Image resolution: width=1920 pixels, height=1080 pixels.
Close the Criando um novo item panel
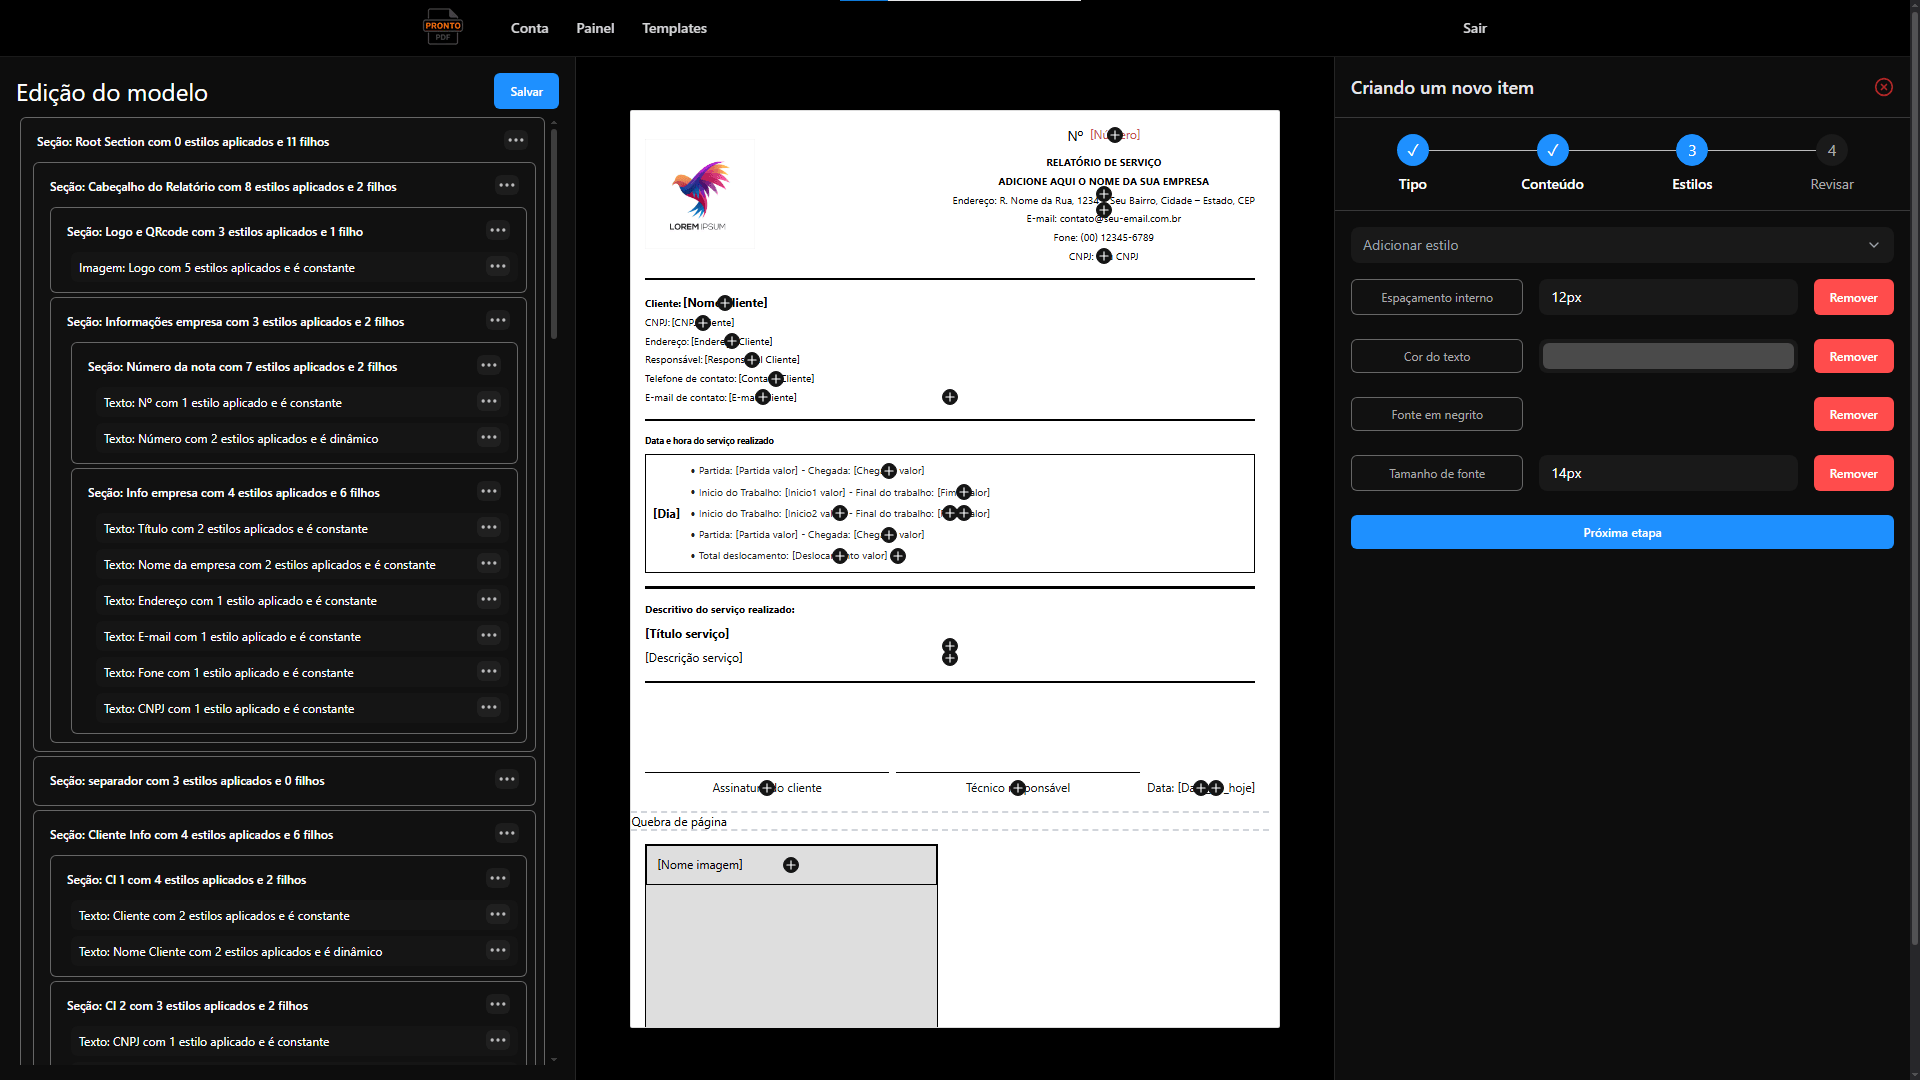pos(1884,87)
